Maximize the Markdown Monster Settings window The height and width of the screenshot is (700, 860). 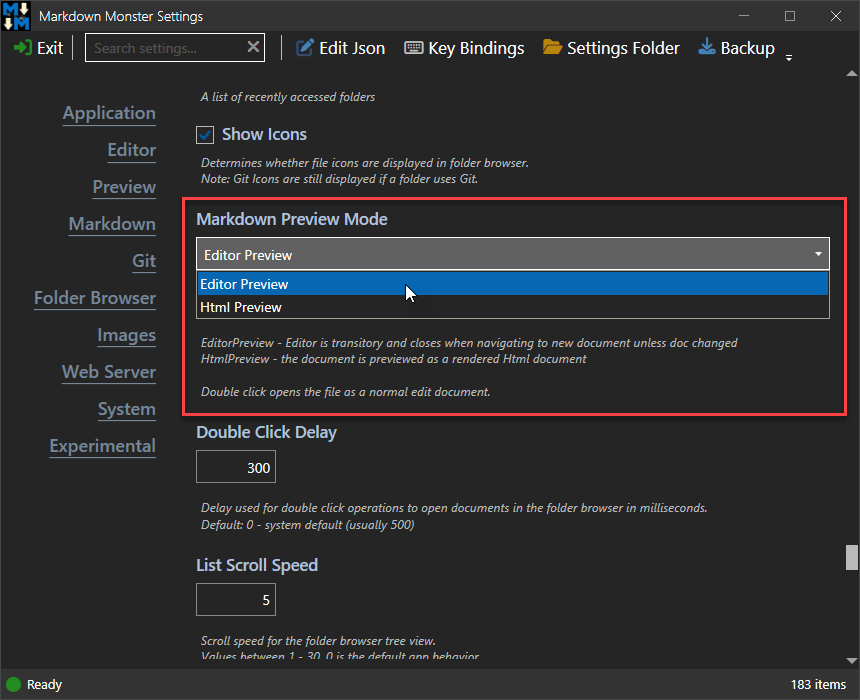coord(790,16)
